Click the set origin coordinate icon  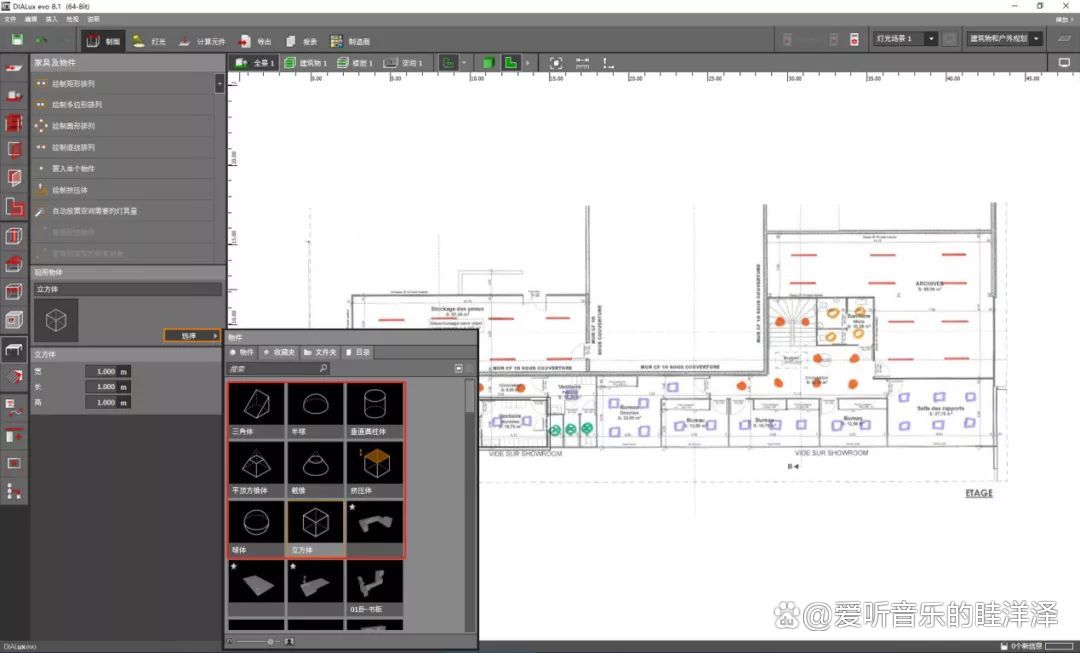[608, 63]
